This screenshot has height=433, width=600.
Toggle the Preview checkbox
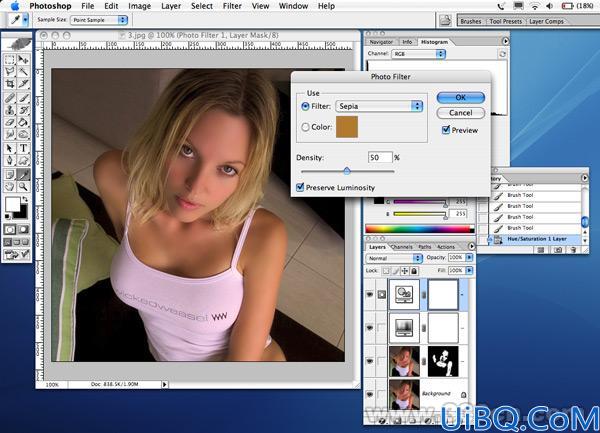point(446,130)
